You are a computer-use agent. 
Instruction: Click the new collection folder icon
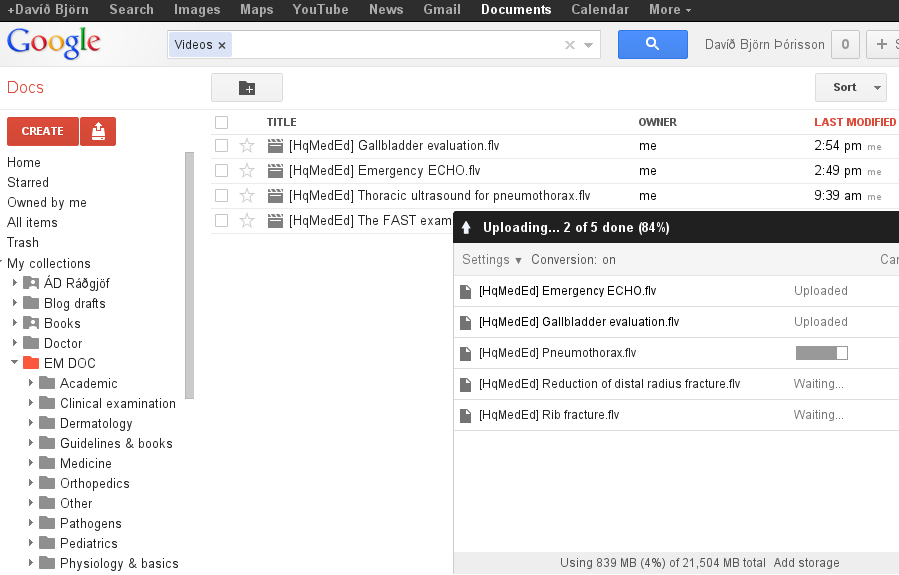[247, 88]
